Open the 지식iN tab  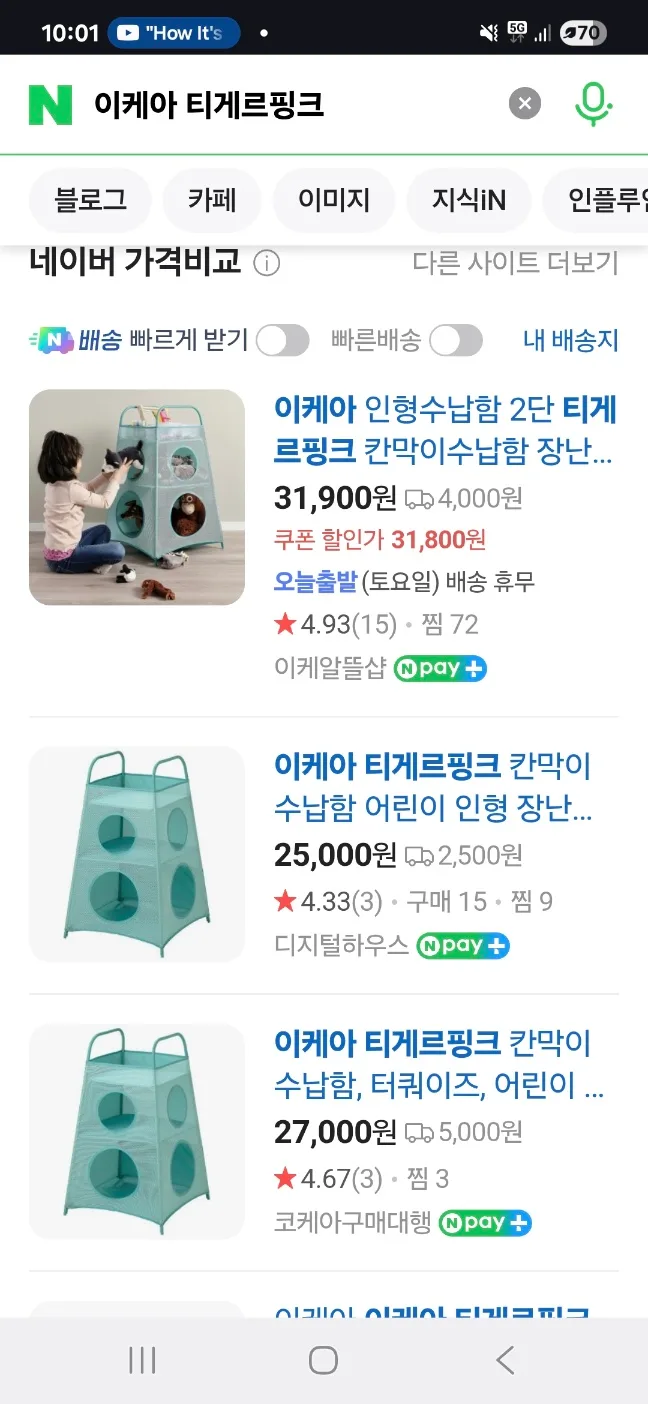pos(469,200)
